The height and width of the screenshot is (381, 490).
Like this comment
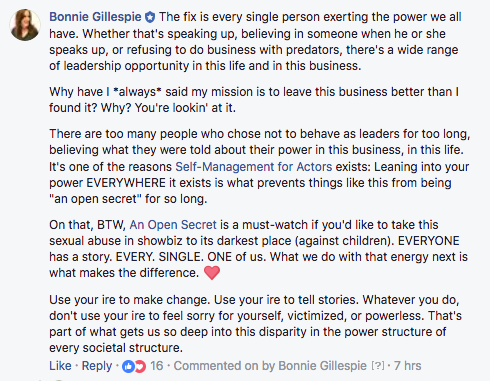60,366
